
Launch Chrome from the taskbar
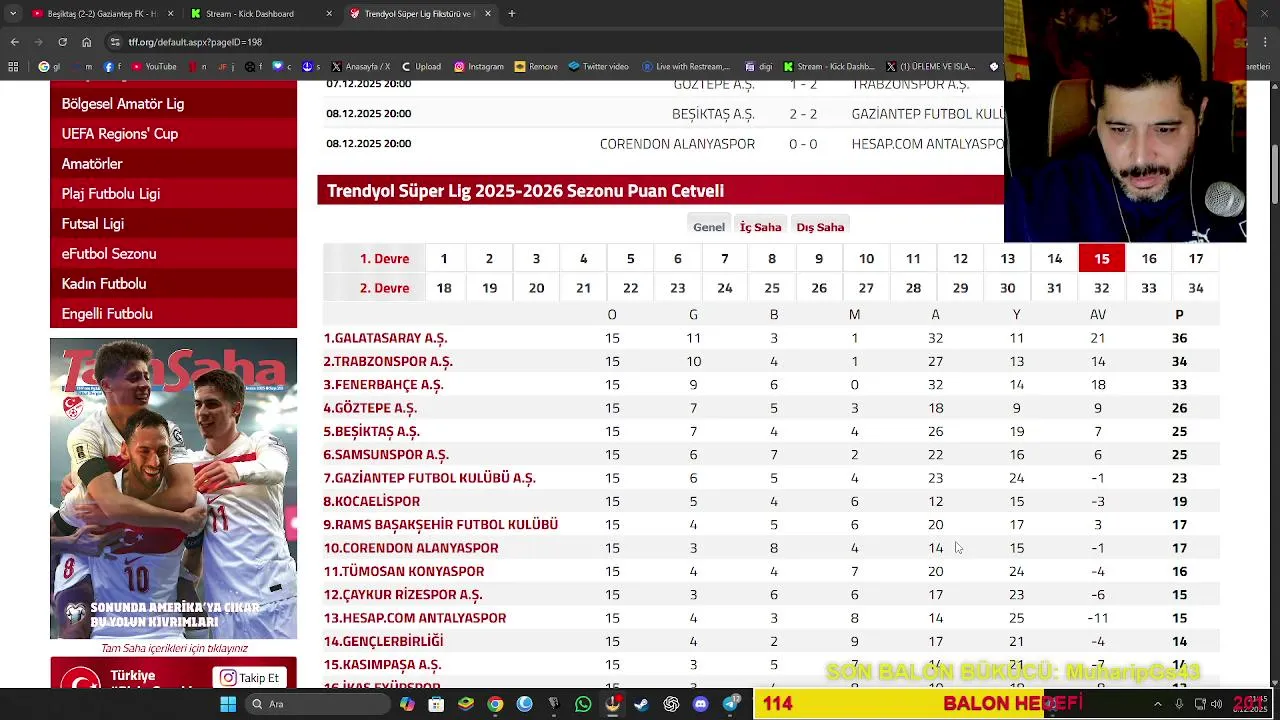click(495, 704)
